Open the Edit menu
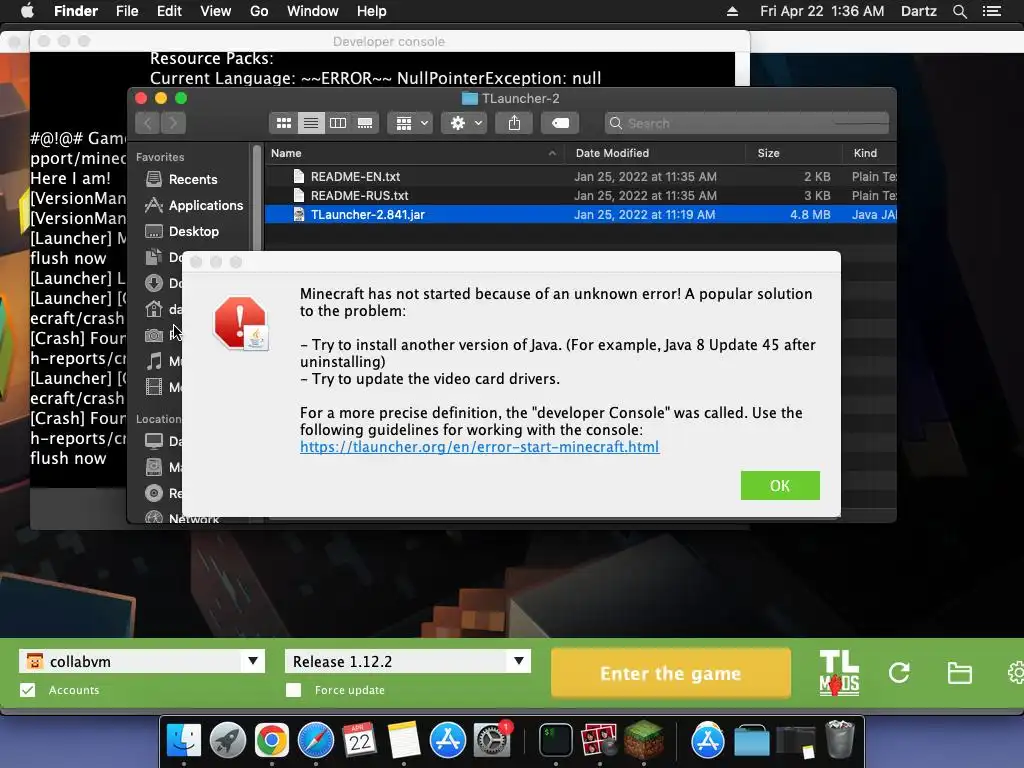The width and height of the screenshot is (1024, 768). [169, 11]
